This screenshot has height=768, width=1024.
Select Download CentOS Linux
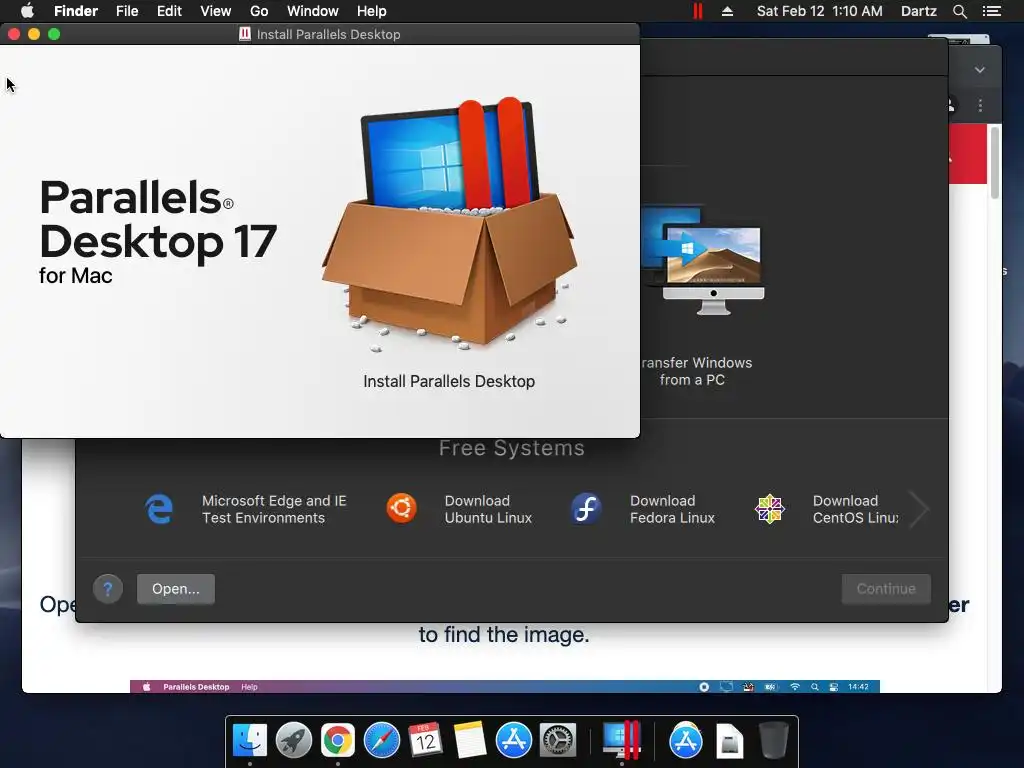point(856,509)
